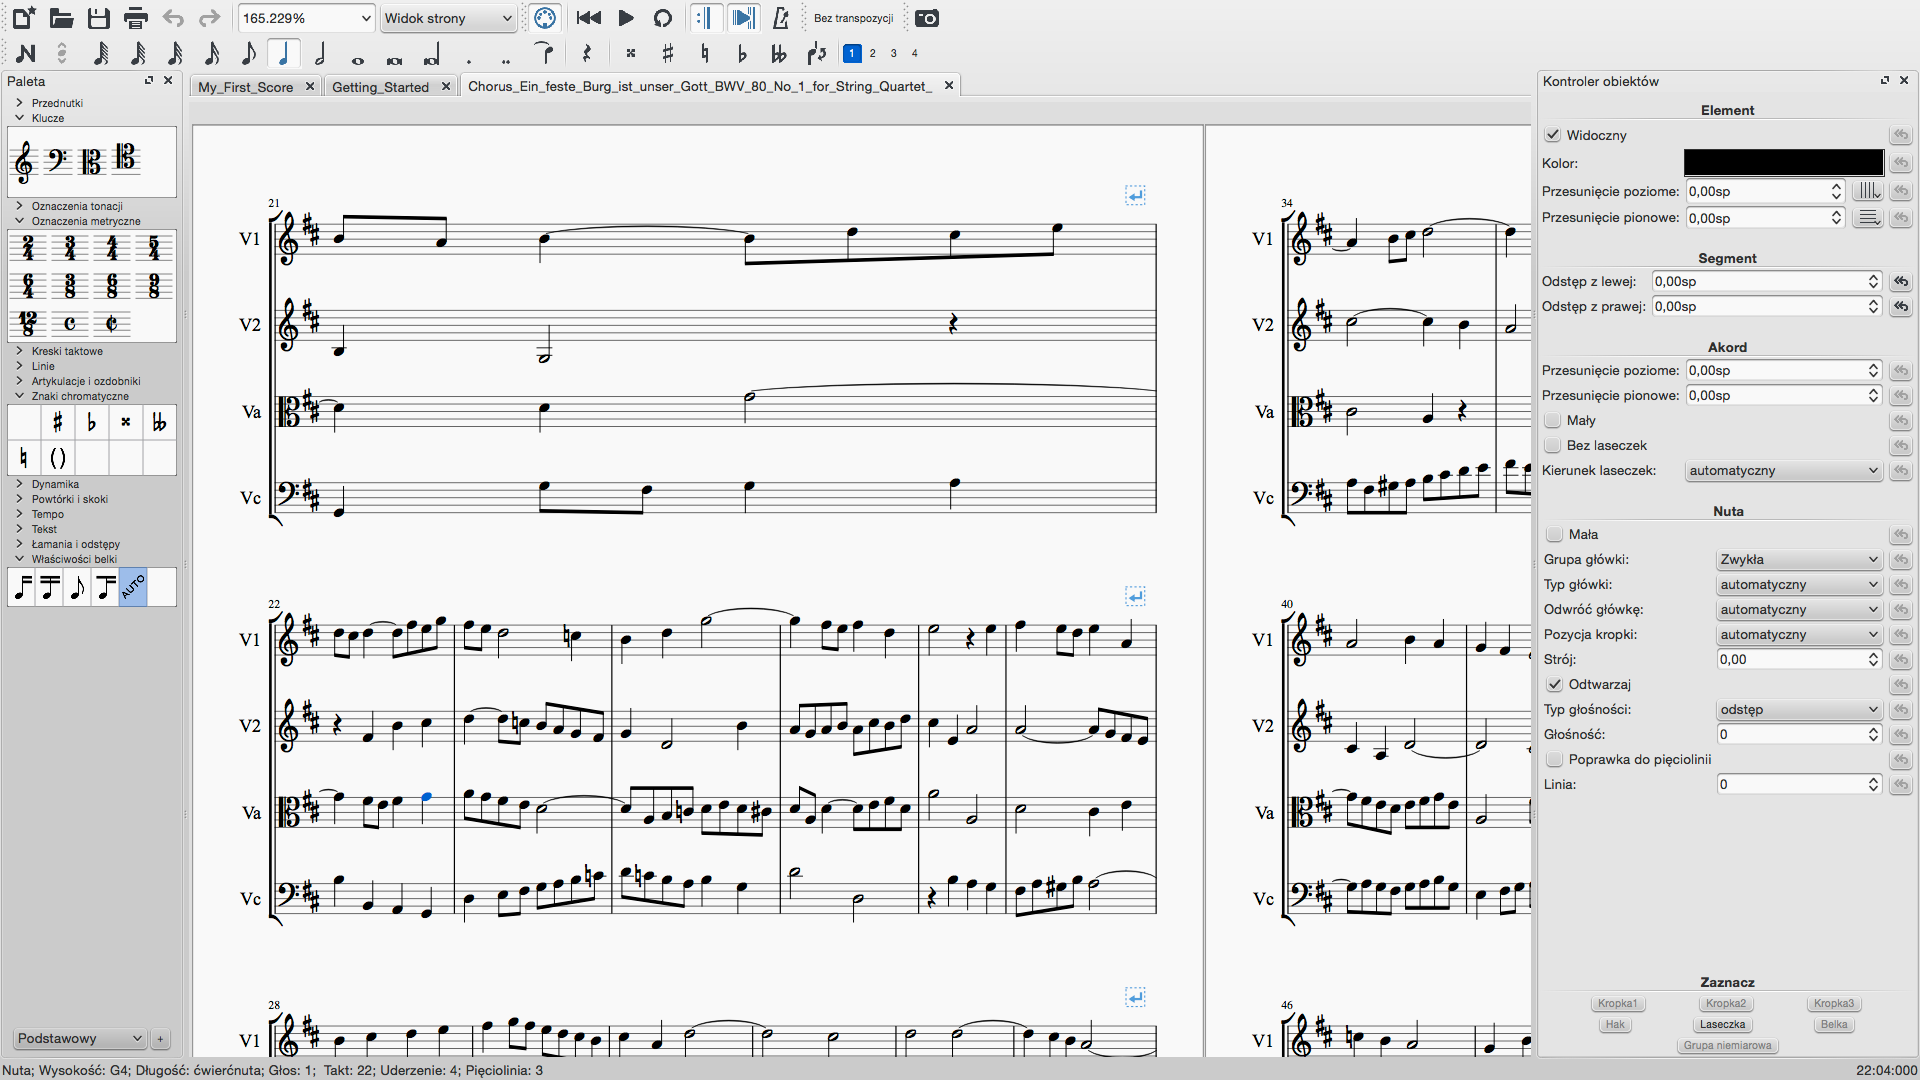Apply natural accidental from the toolbar
The height and width of the screenshot is (1080, 1920).
705,54
